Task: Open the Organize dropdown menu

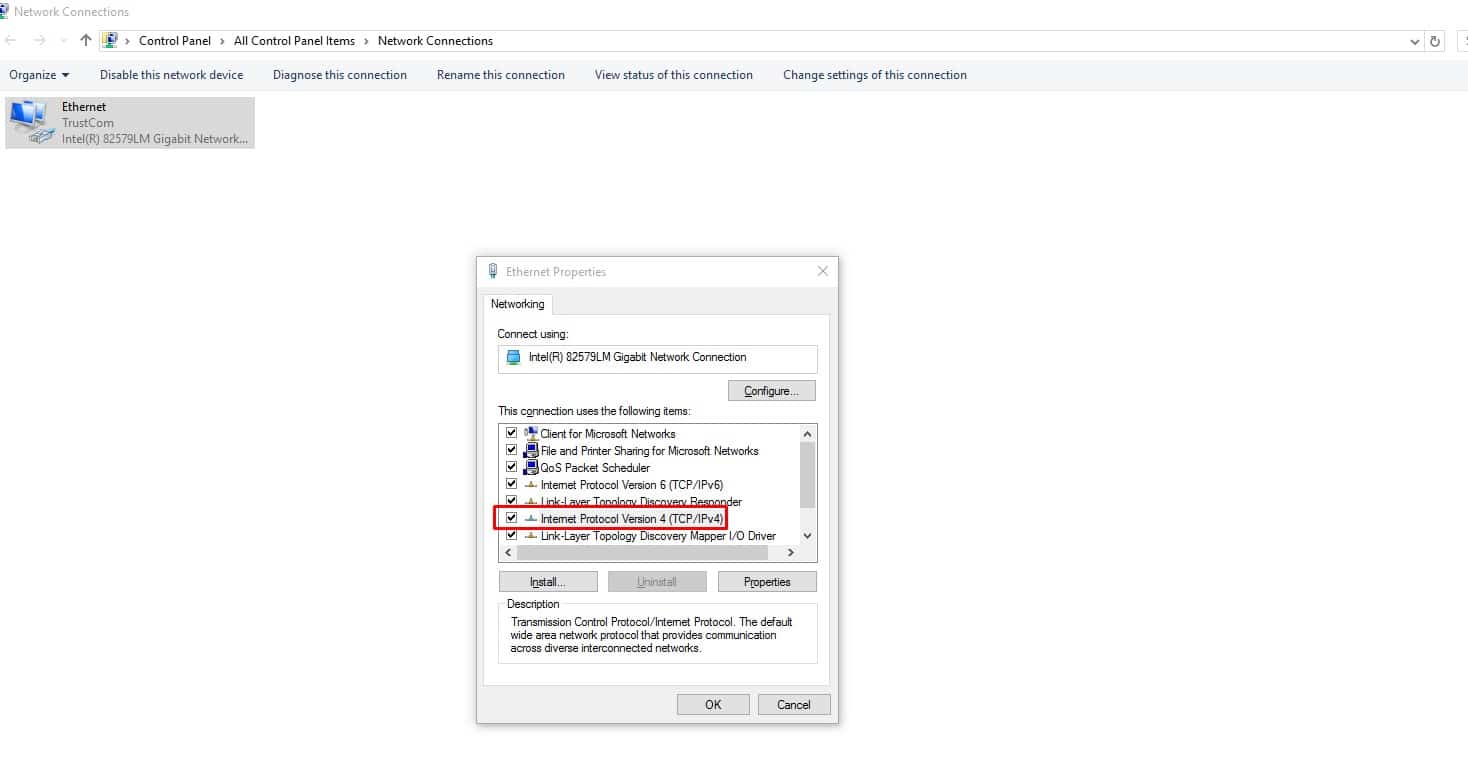Action: pos(39,75)
